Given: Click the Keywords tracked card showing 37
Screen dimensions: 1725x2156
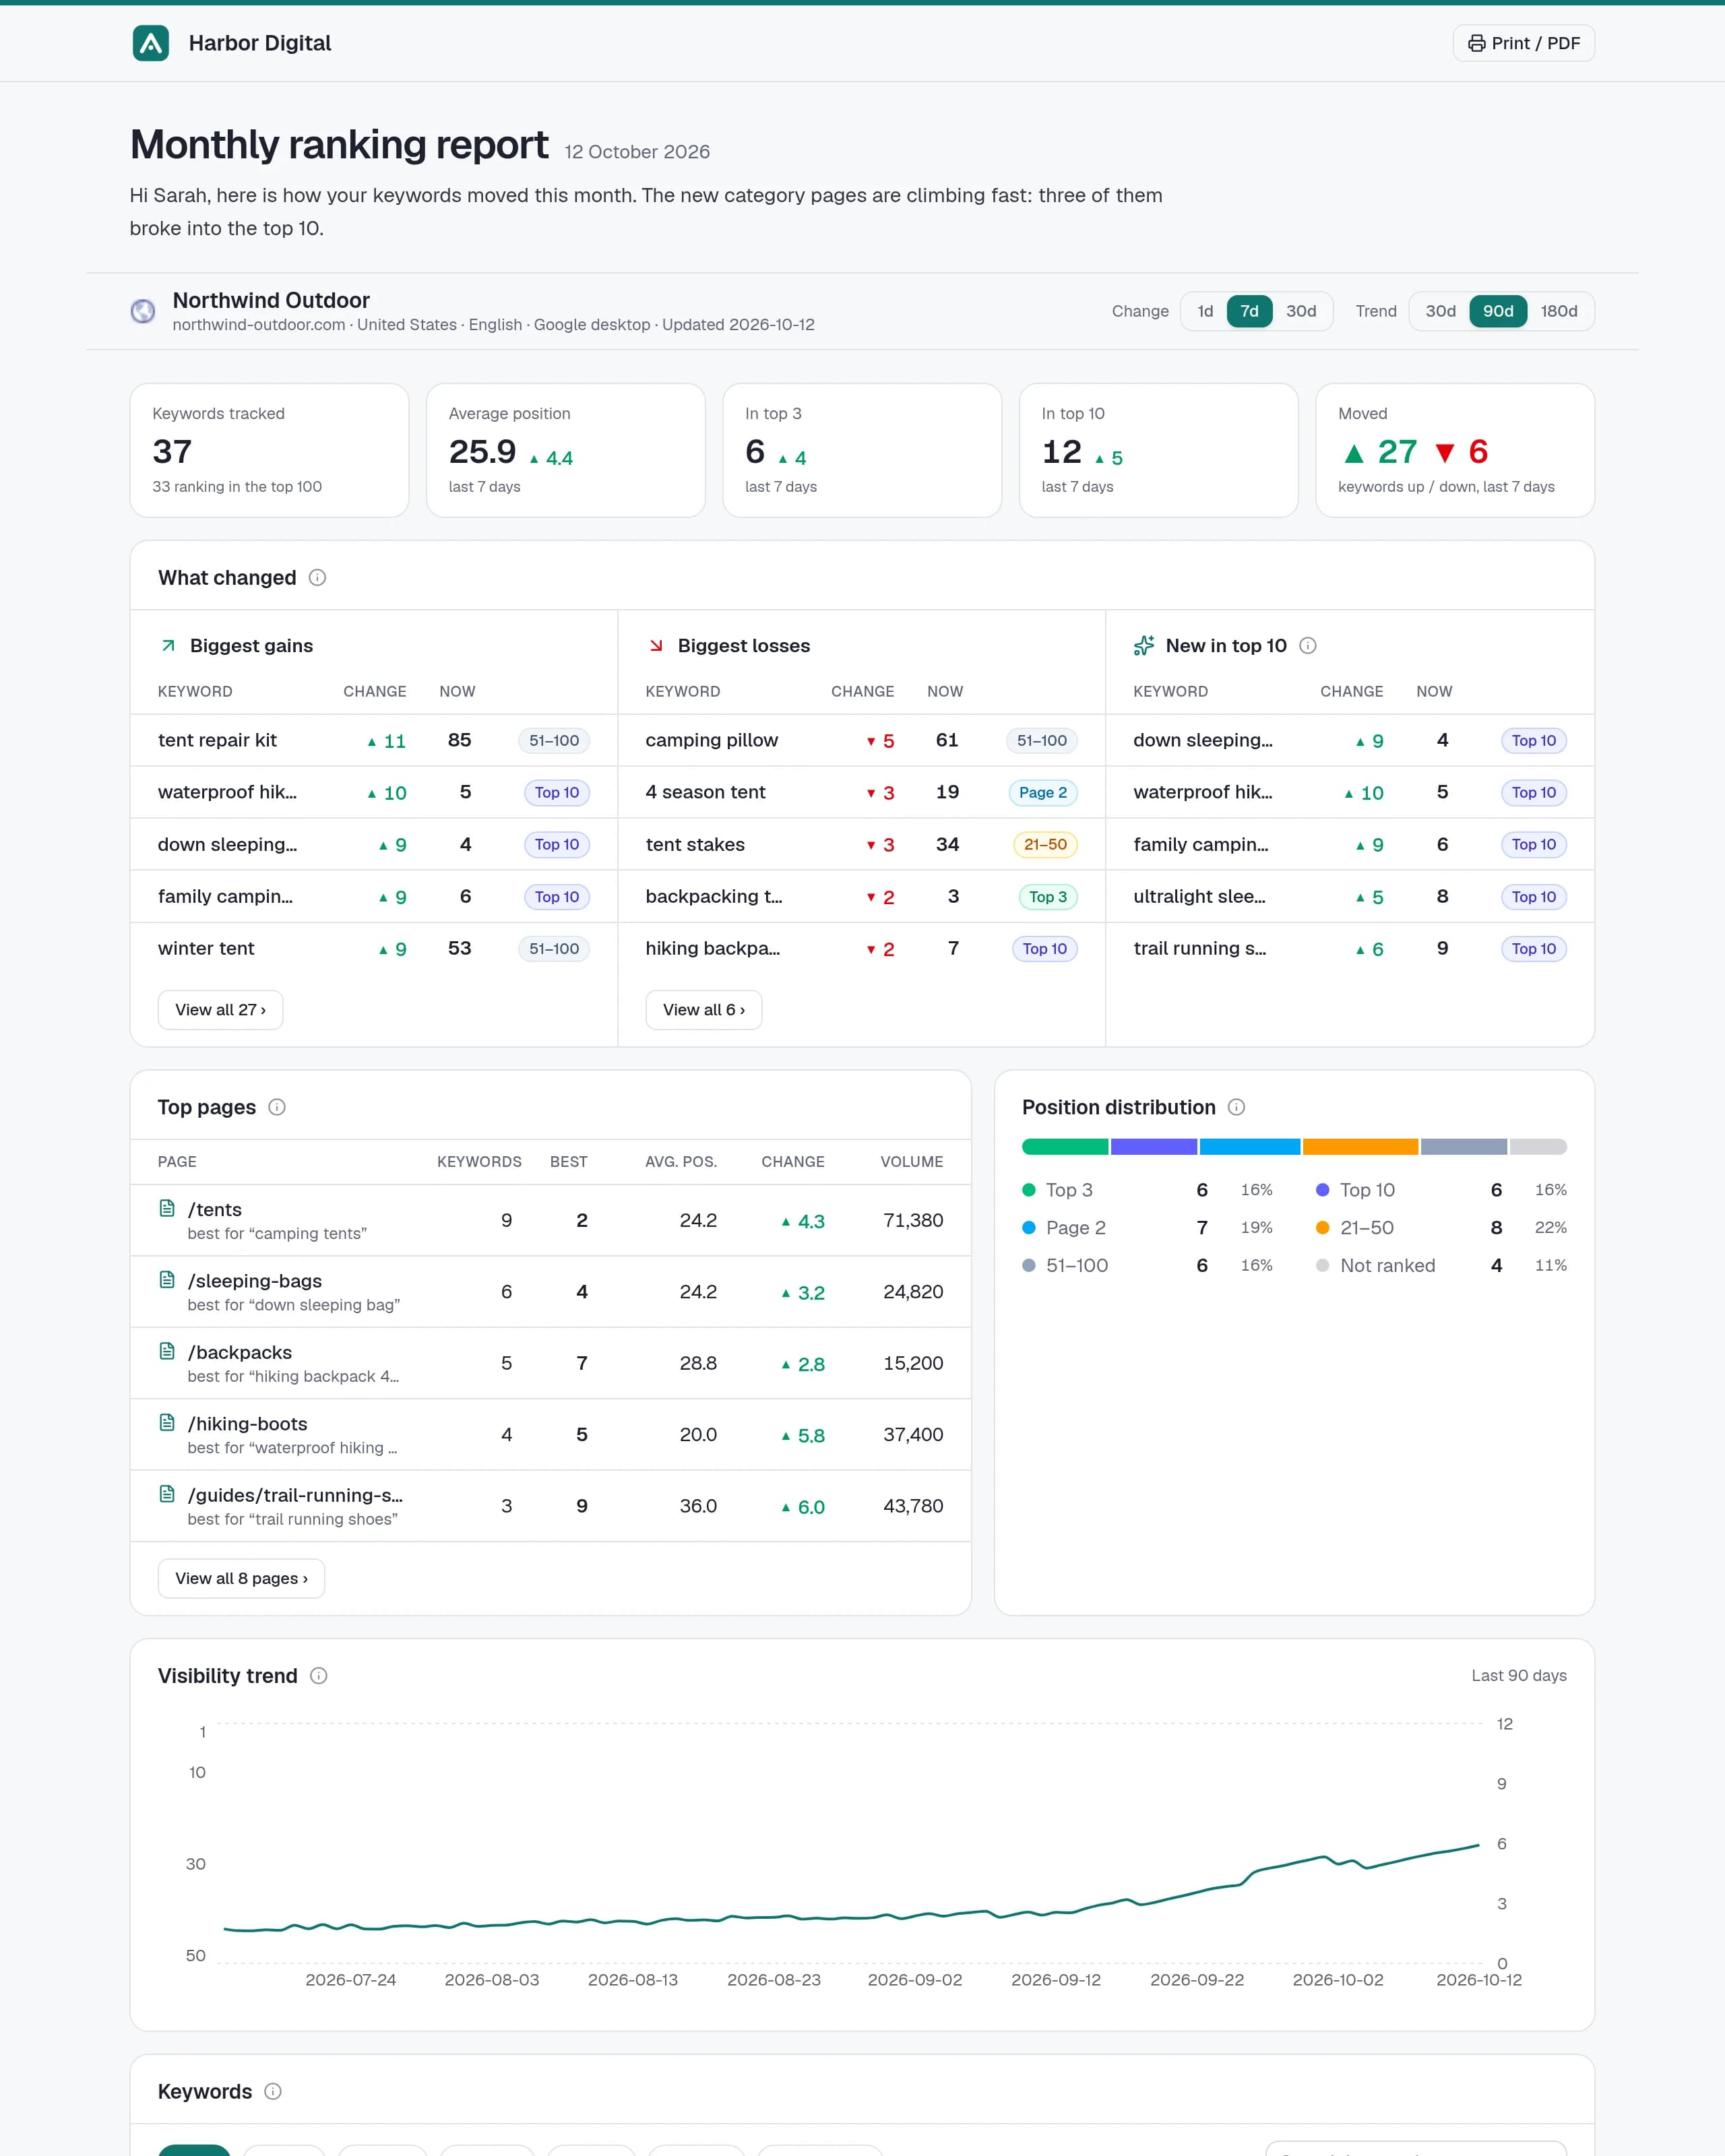Looking at the screenshot, I should coord(270,450).
